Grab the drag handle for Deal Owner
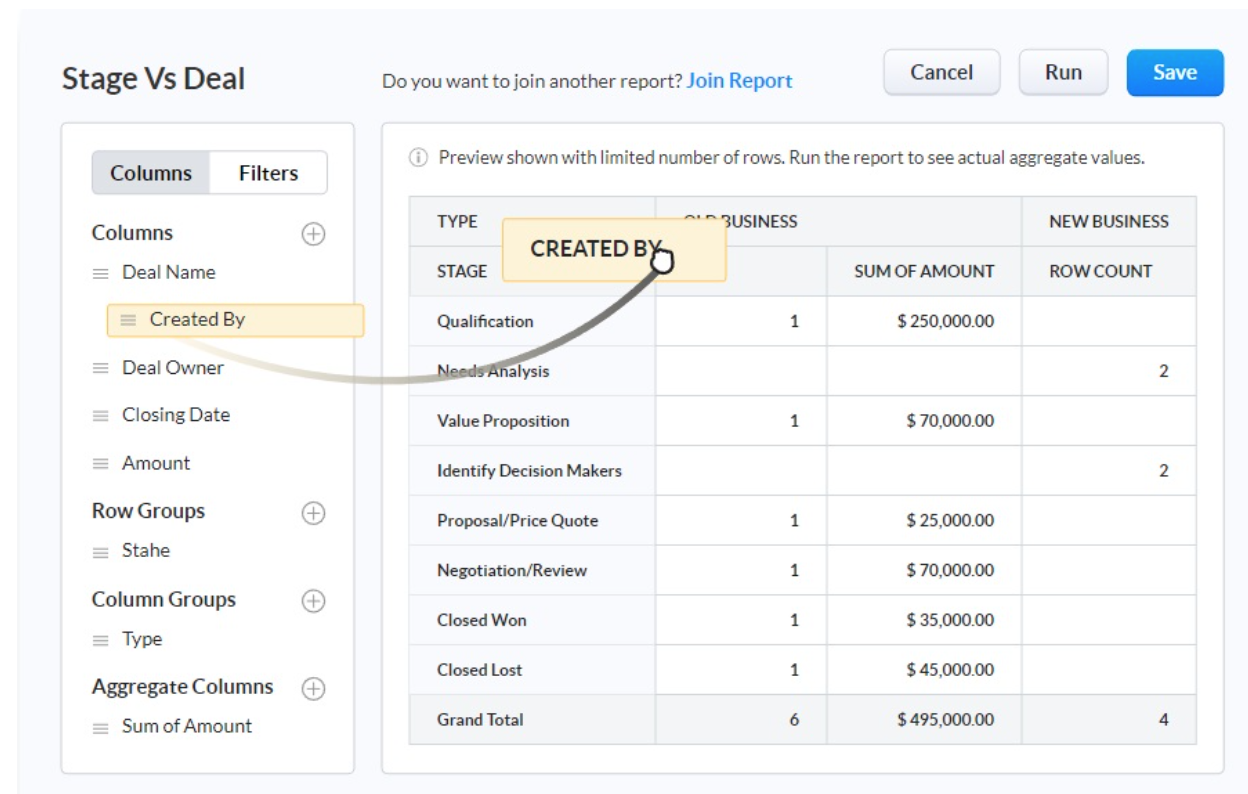 click(101, 368)
